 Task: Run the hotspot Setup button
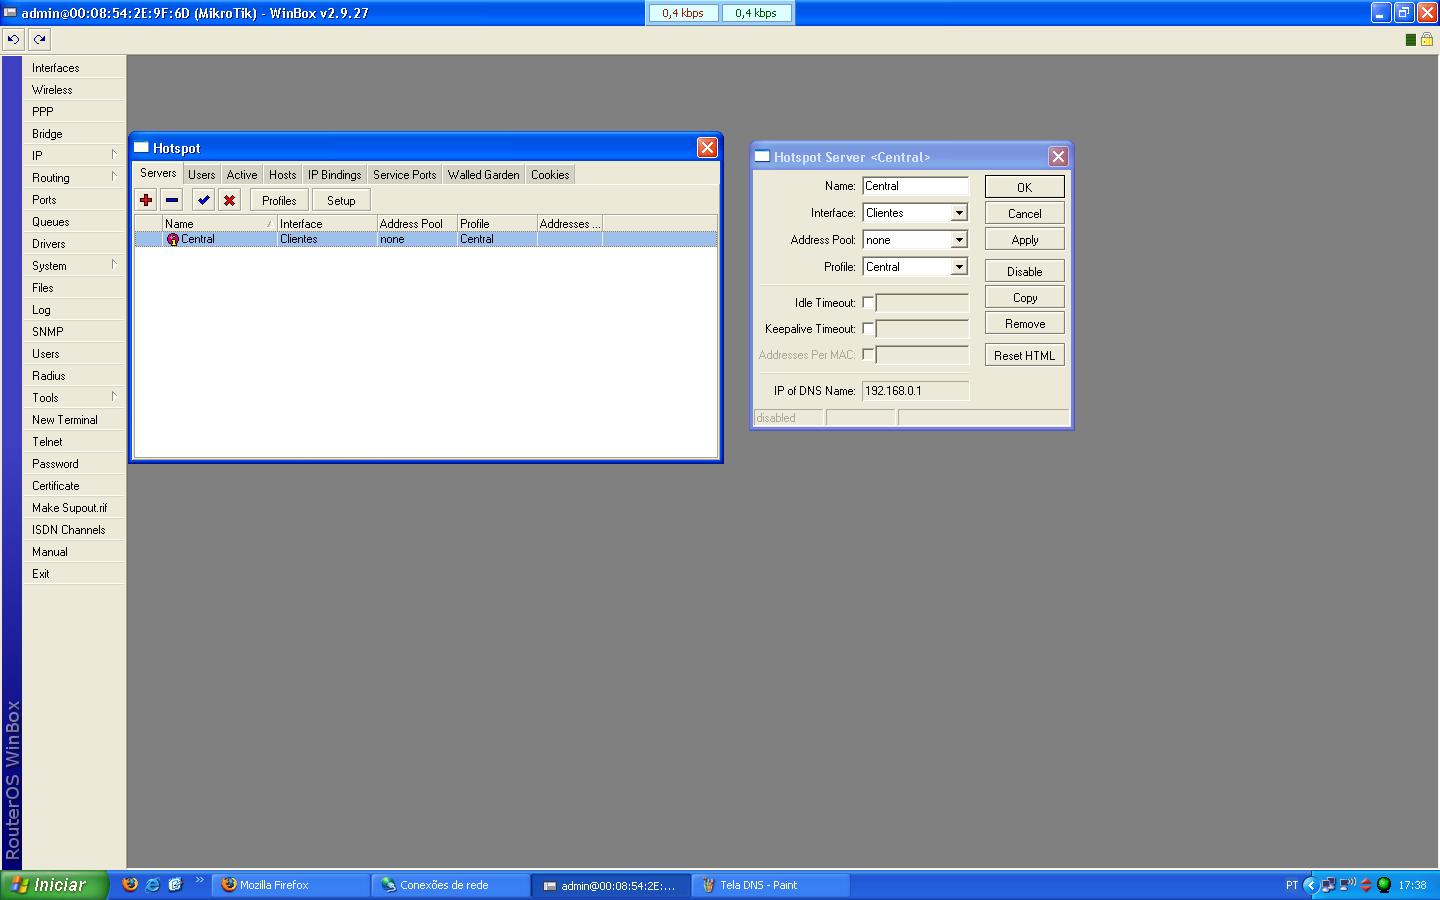[x=341, y=200]
